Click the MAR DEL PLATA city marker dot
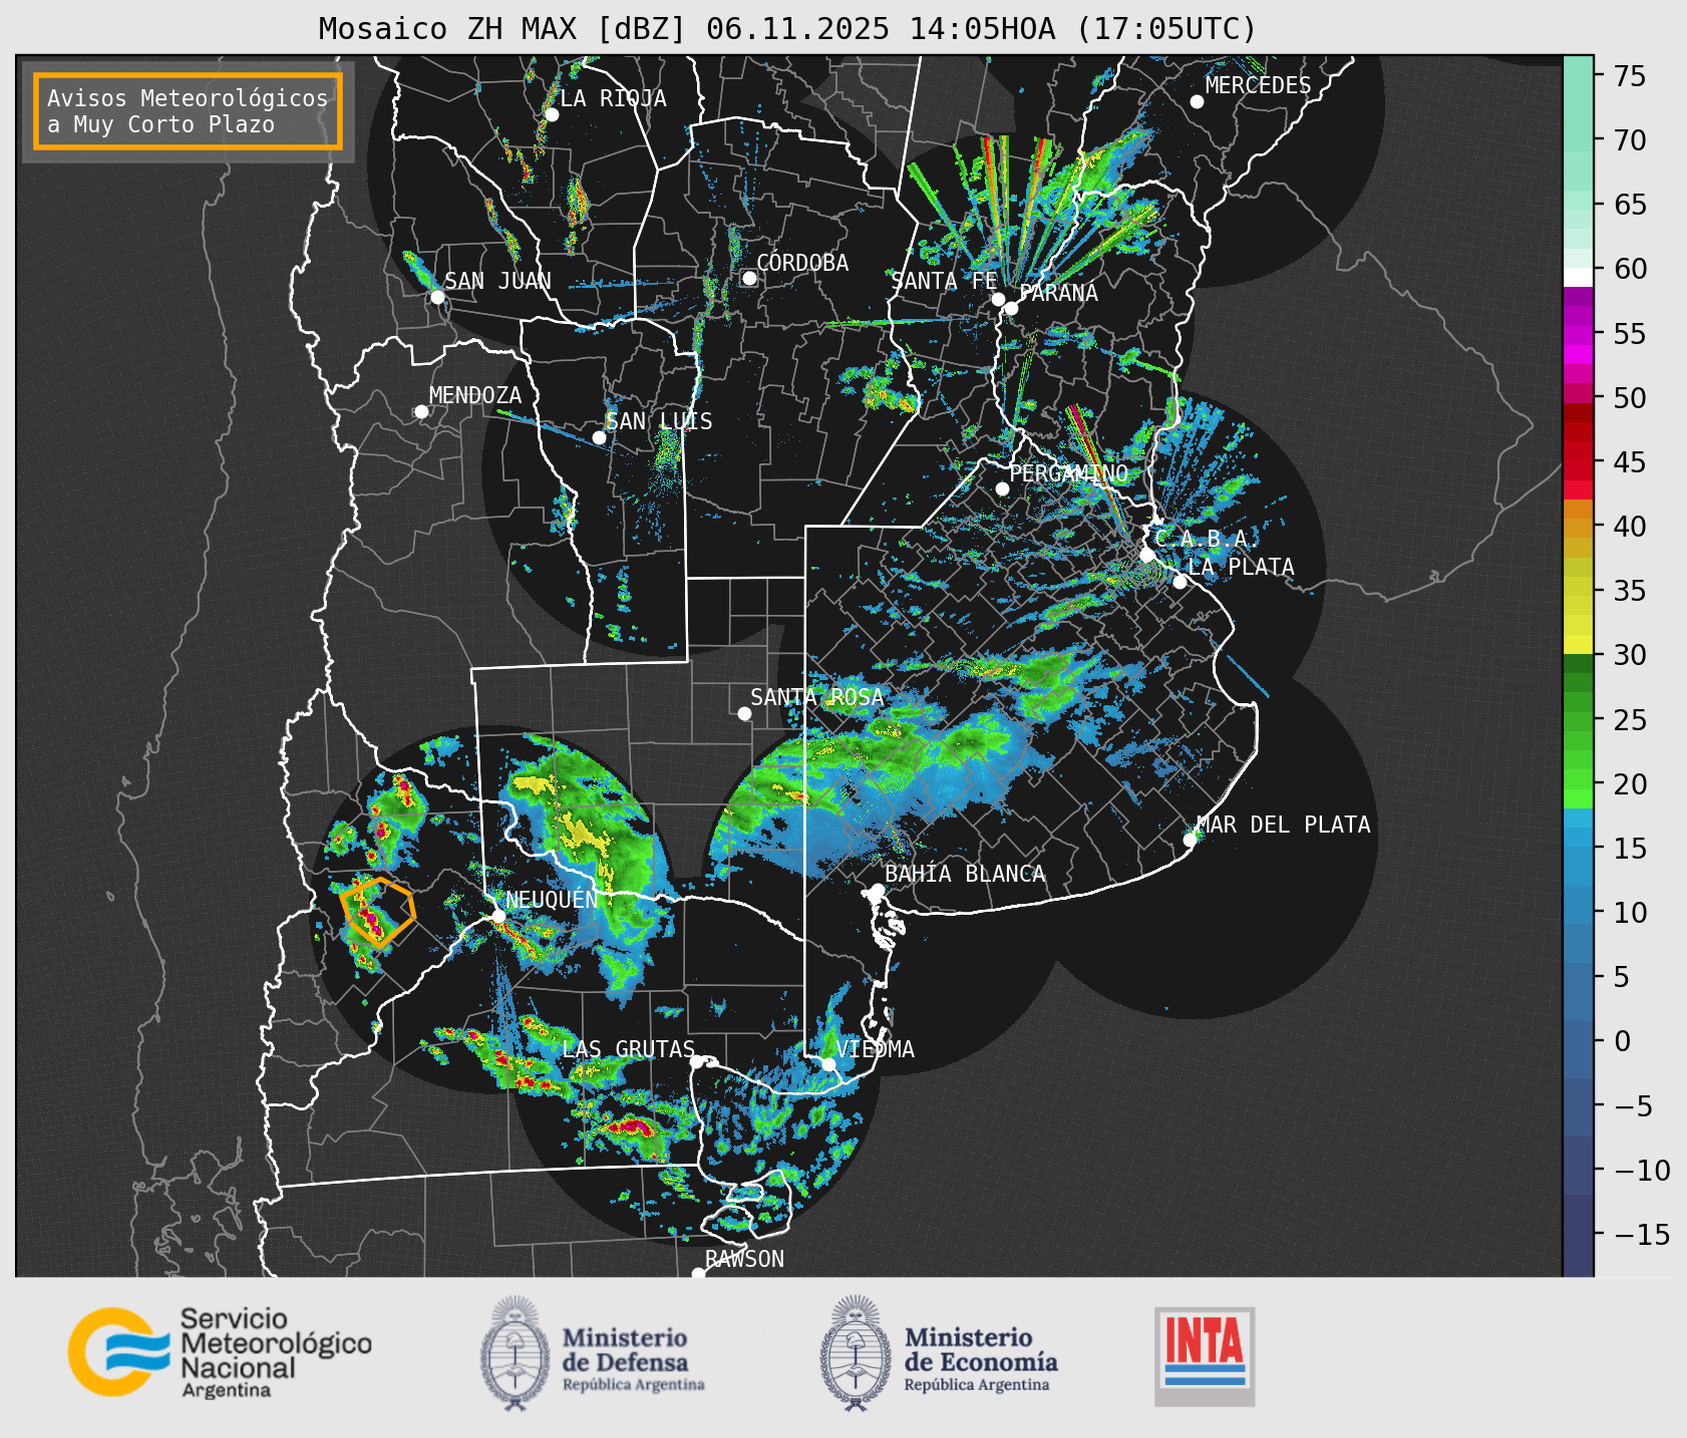The width and height of the screenshot is (1687, 1438). tap(1190, 839)
